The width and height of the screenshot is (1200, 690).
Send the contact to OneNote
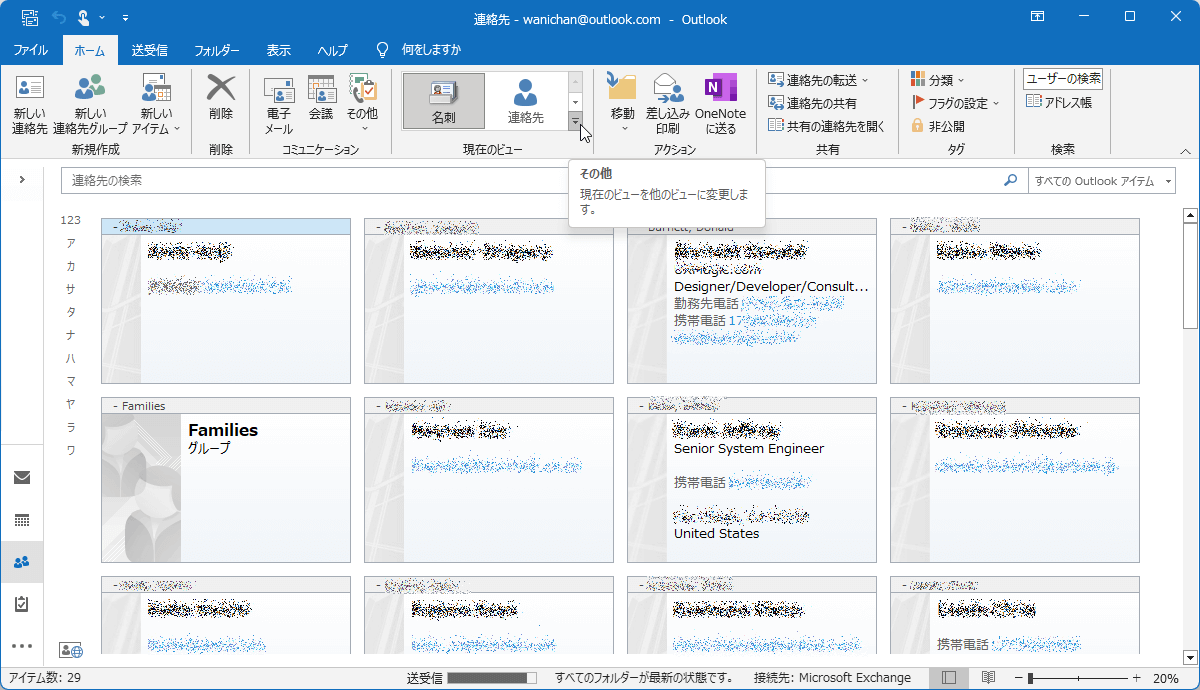click(720, 105)
